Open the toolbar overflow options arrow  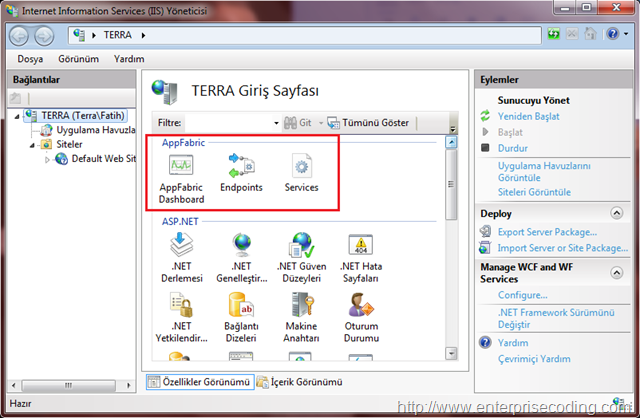[453, 127]
